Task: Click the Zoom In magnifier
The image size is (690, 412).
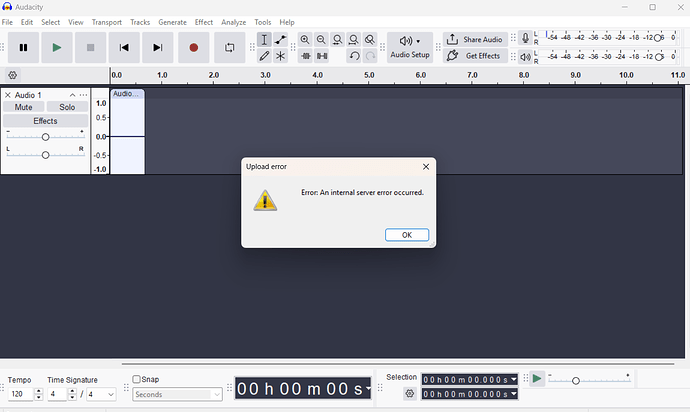Action: click(x=305, y=40)
